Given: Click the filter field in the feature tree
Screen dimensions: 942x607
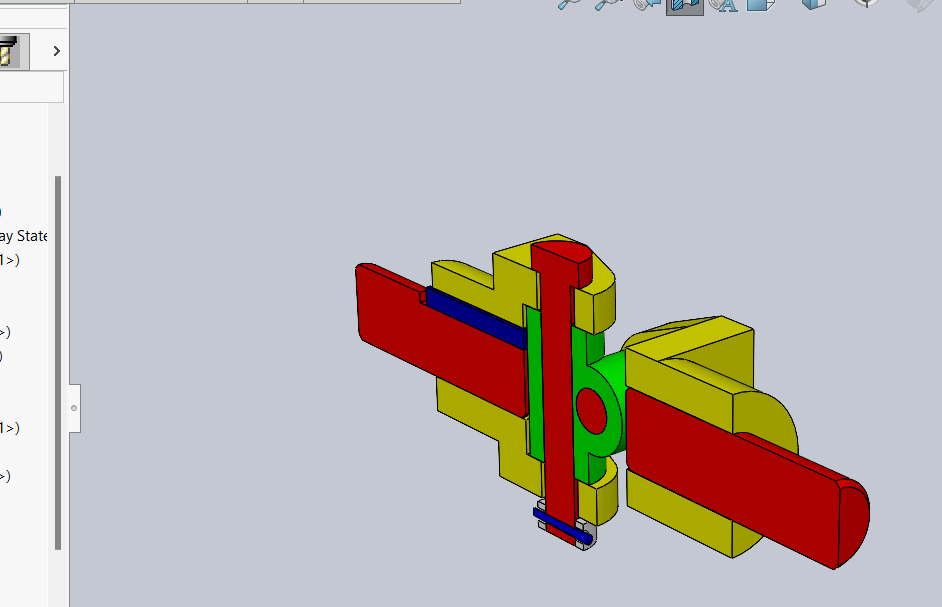Looking at the screenshot, I should pos(31,87).
